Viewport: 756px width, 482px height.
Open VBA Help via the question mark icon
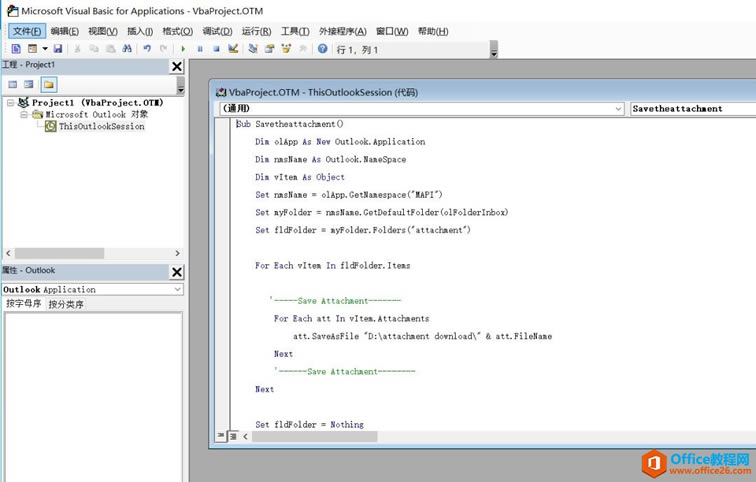[x=322, y=48]
